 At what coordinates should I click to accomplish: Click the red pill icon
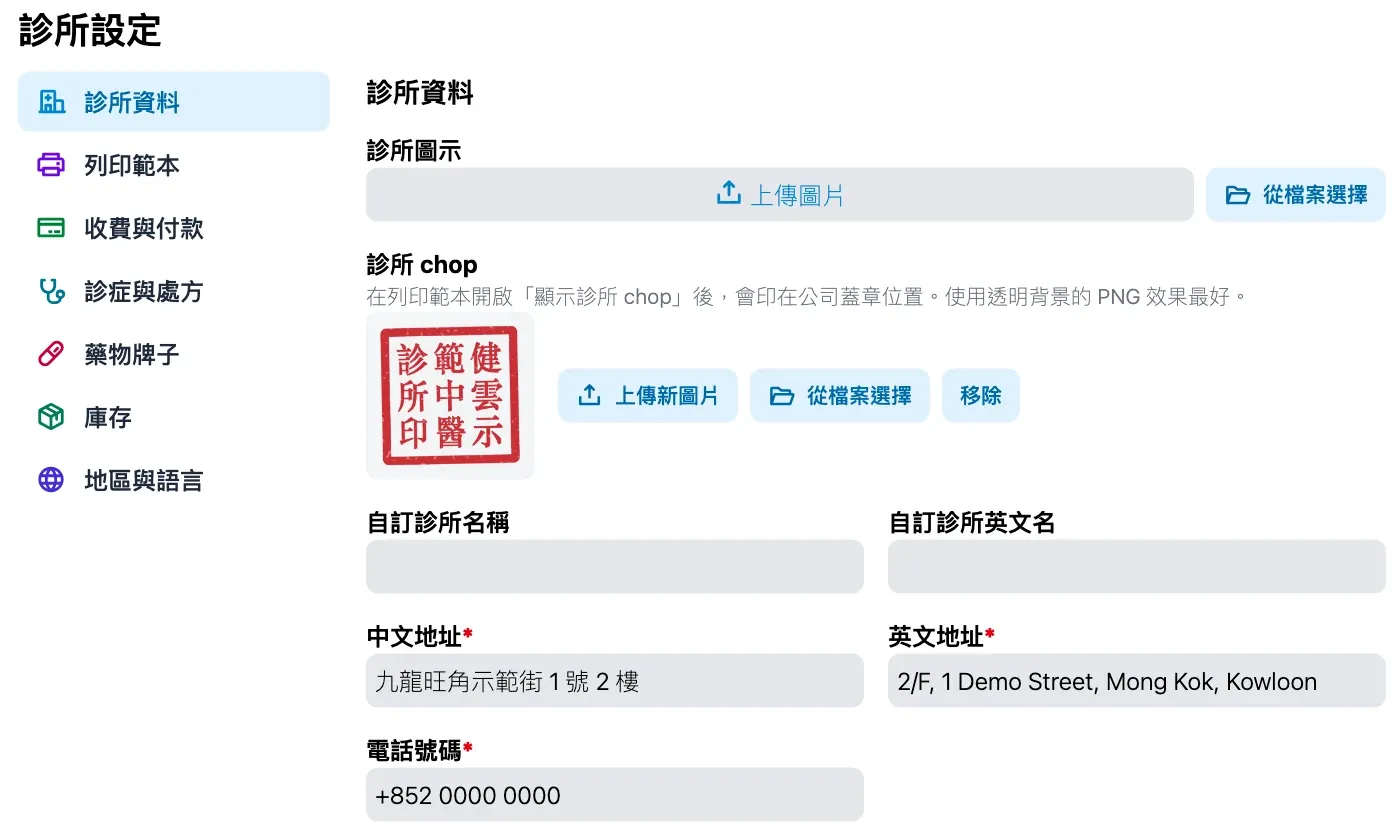51,354
